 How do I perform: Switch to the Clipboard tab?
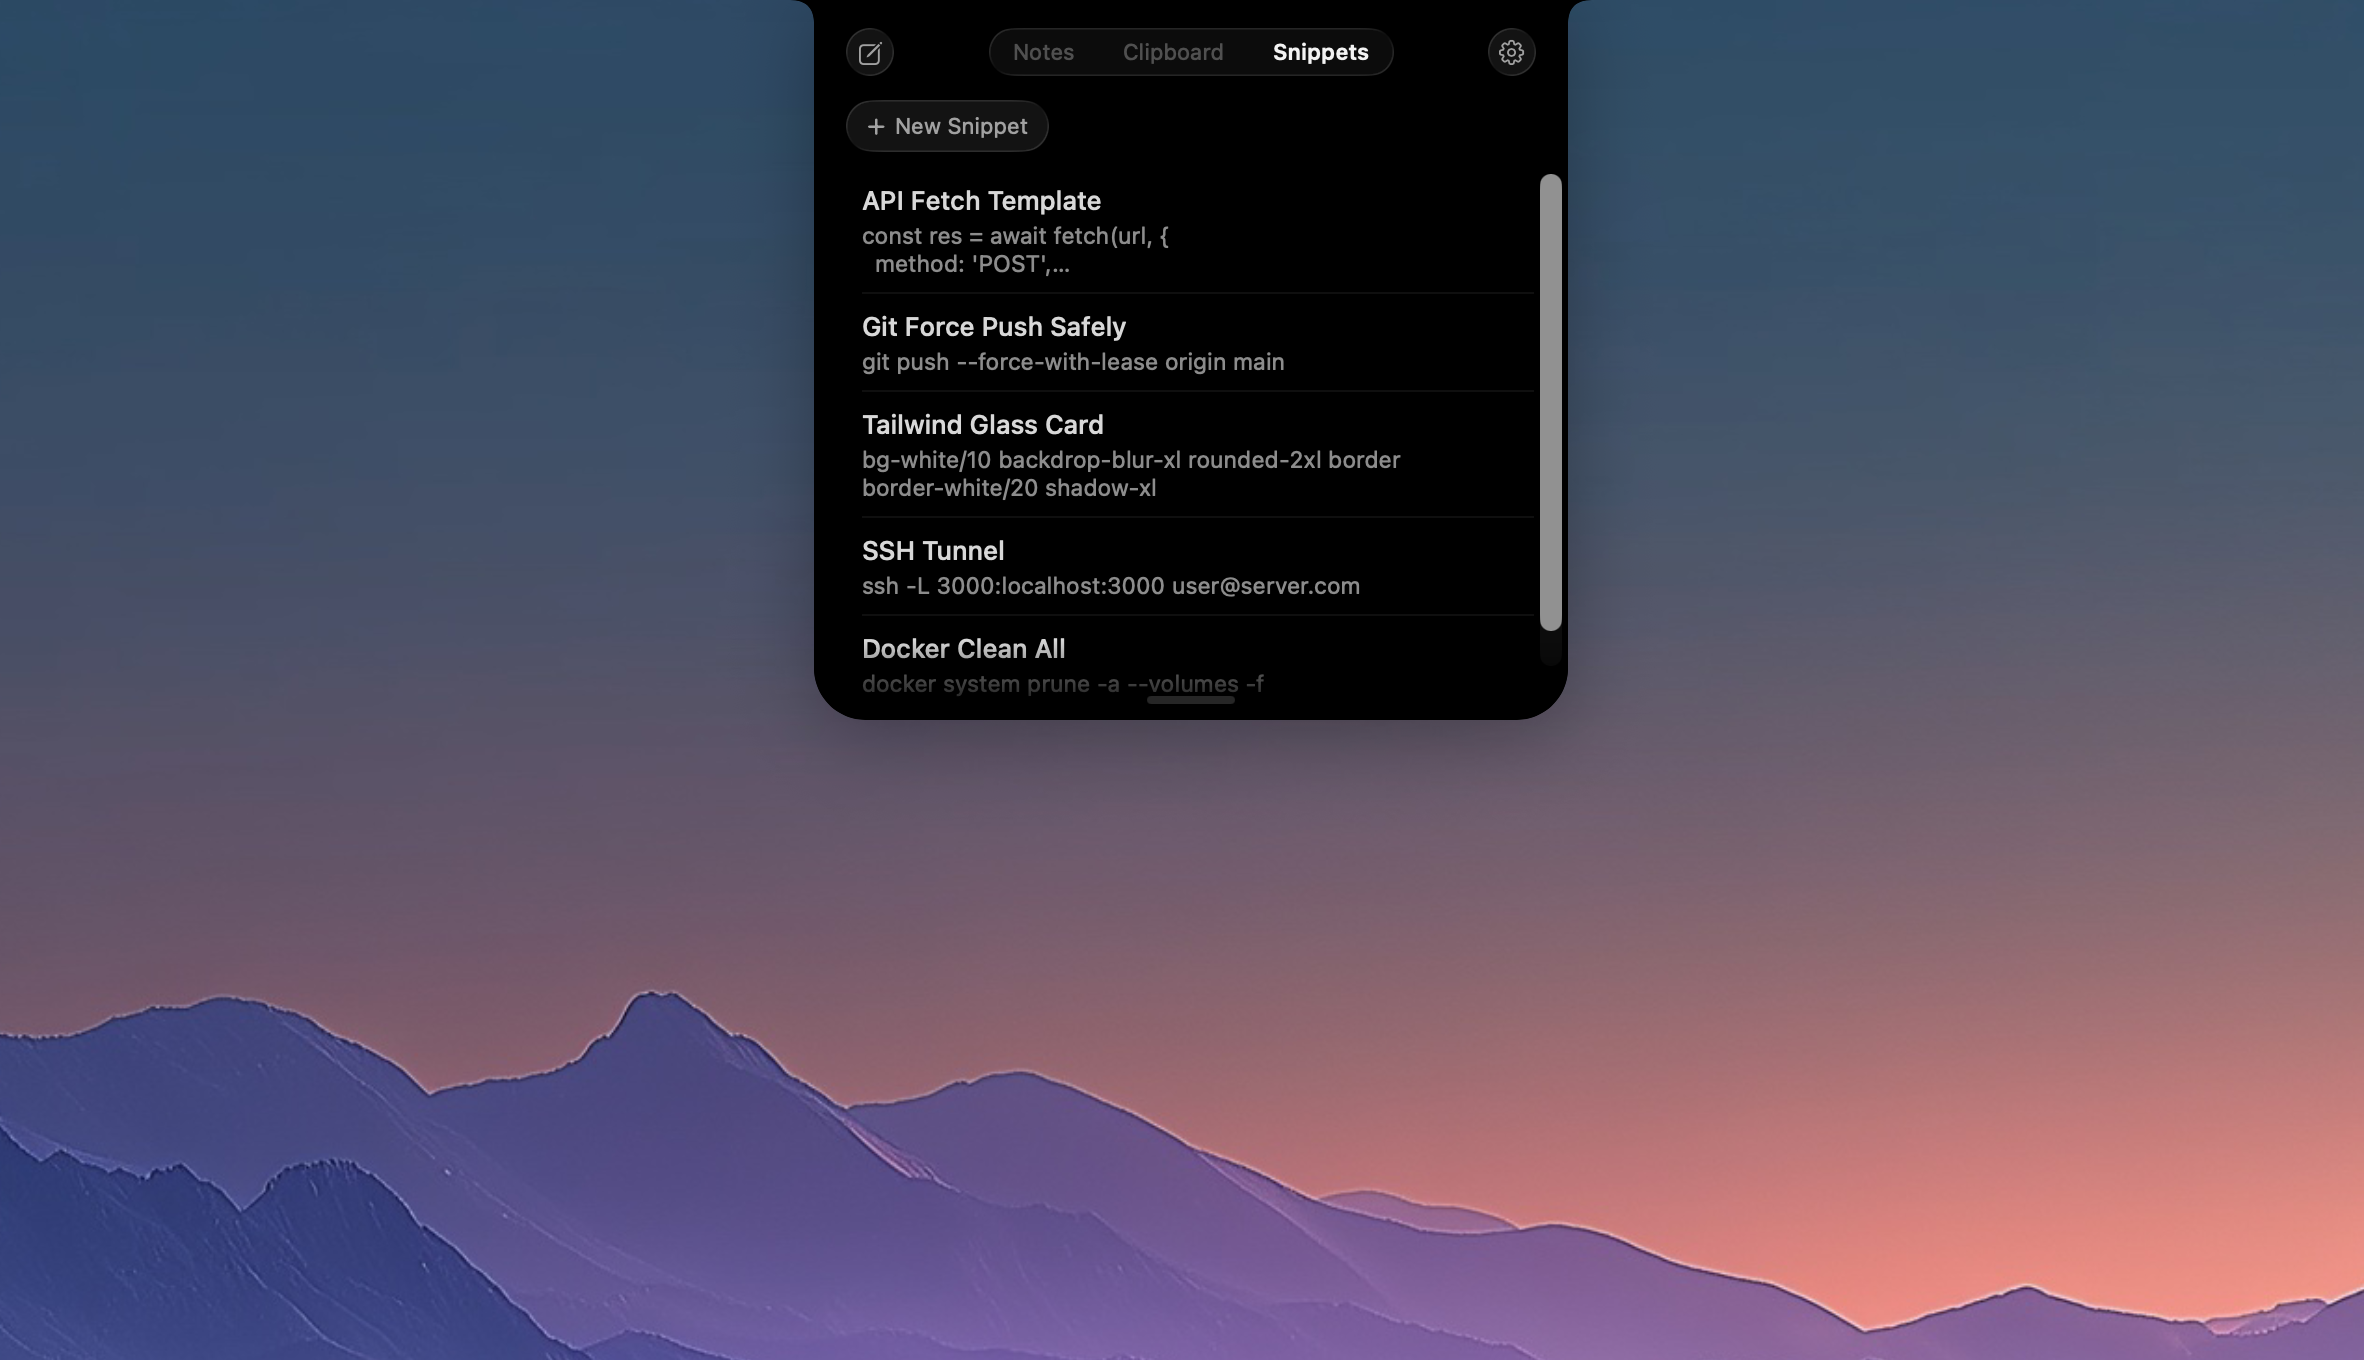click(1172, 52)
